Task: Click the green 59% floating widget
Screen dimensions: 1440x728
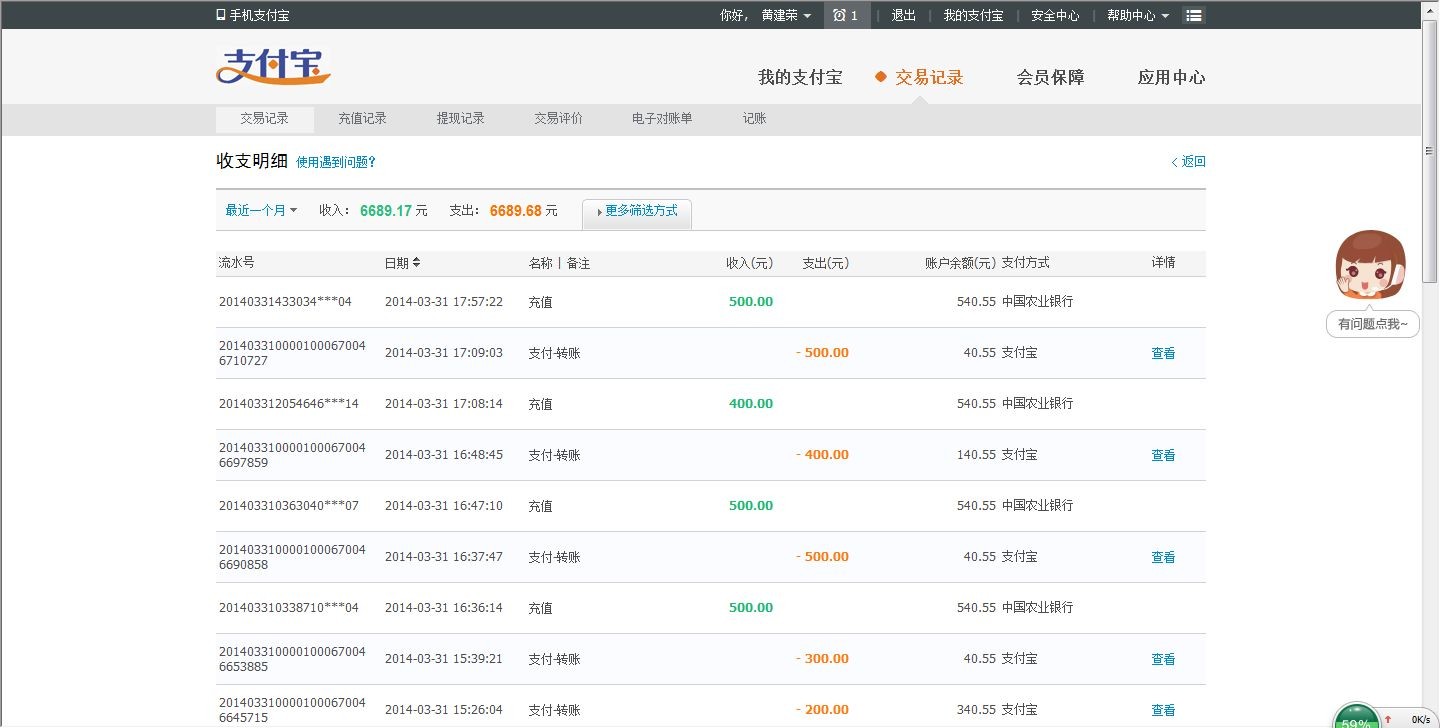Action: 1357,718
